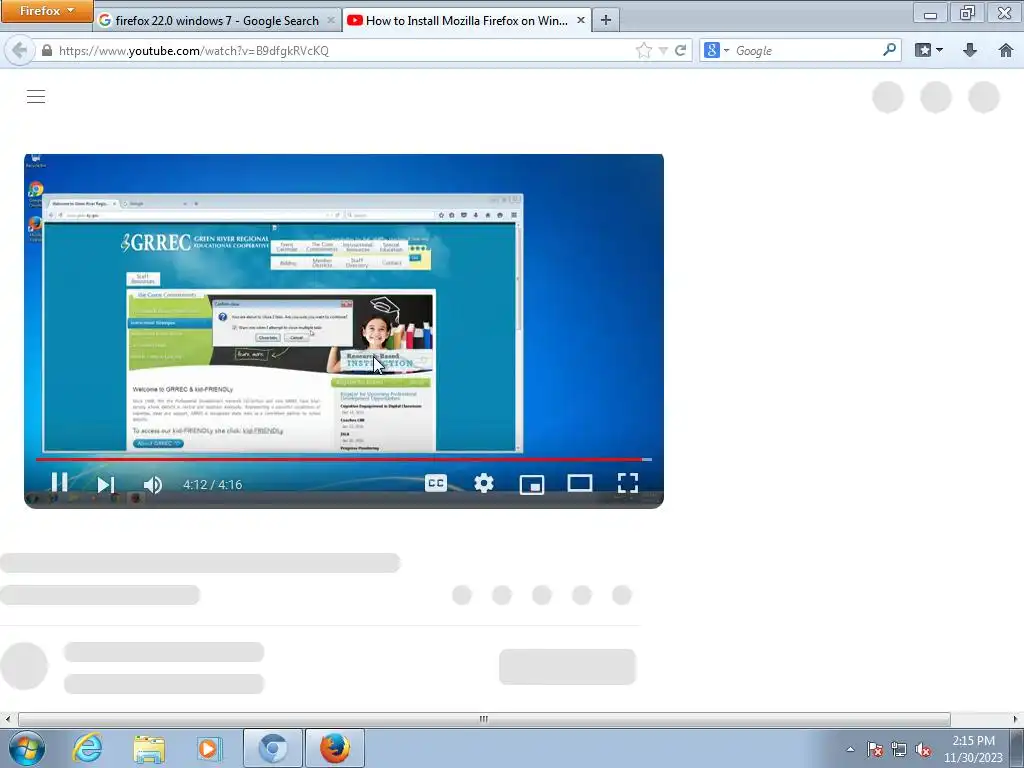Switch to Firefox in the taskbar
This screenshot has width=1024, height=768.
click(334, 748)
